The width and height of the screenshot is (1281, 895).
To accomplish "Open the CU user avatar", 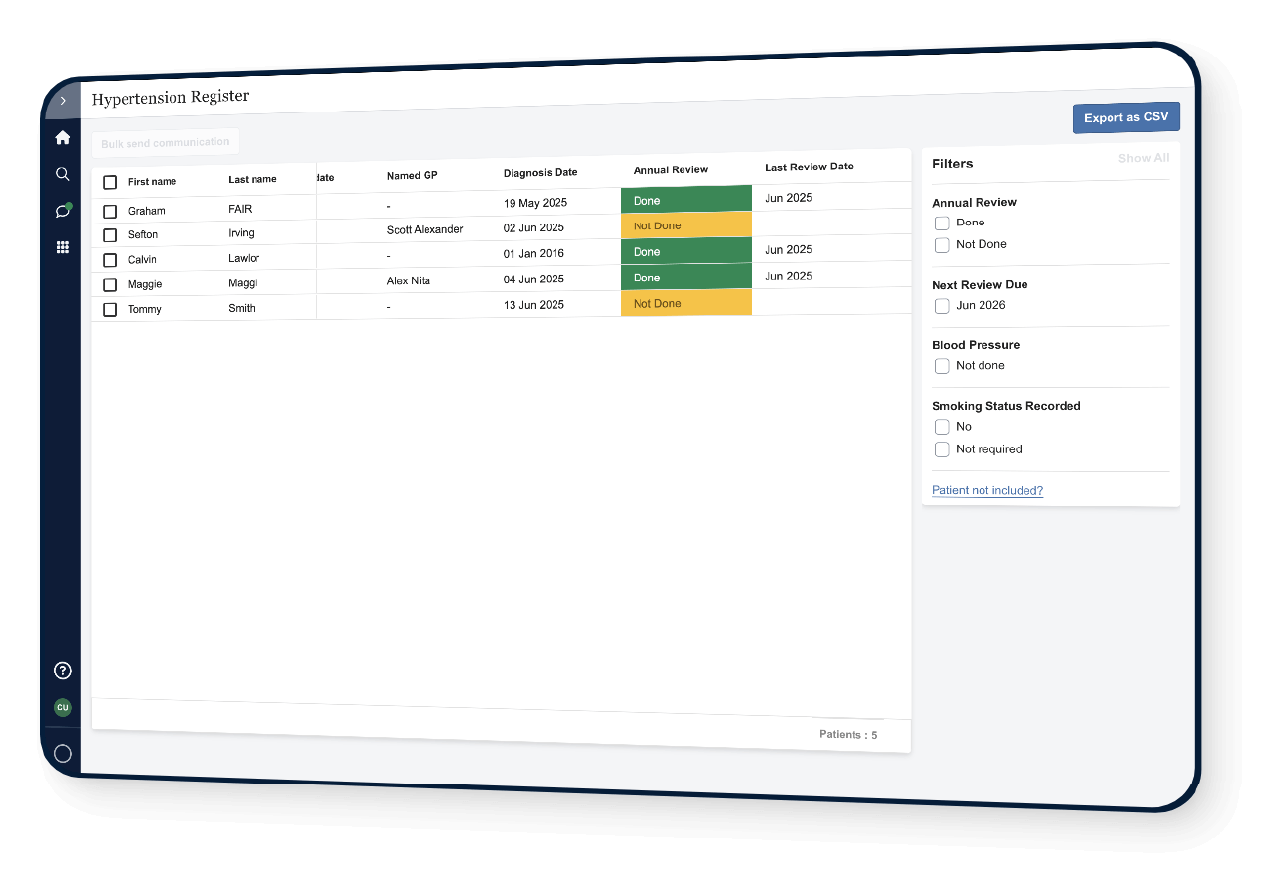I will click(63, 707).
